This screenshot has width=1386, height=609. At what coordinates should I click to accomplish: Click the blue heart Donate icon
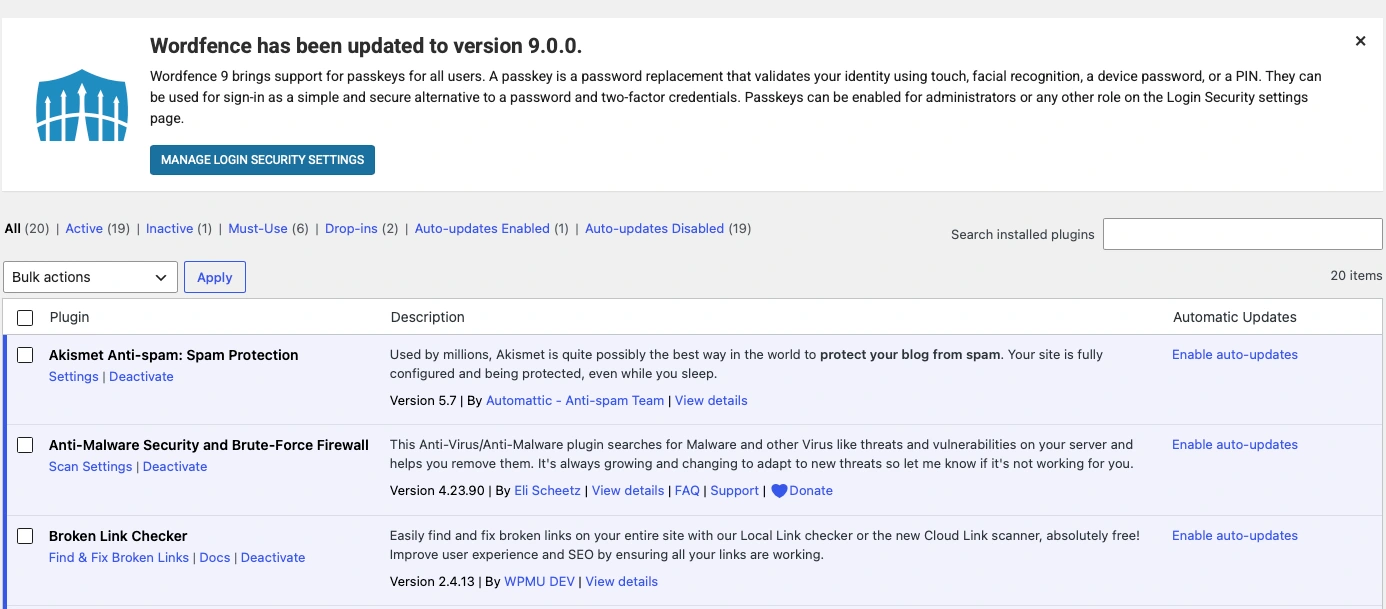780,491
